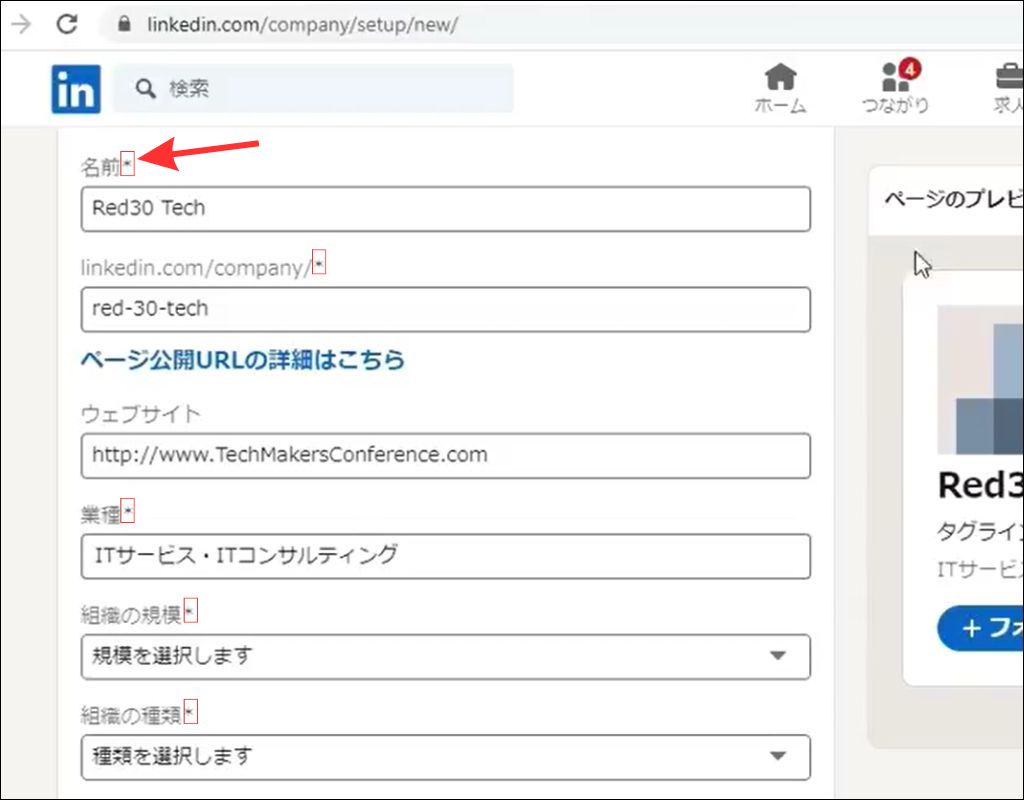Click the 組織の規模 label
Image resolution: width=1024 pixels, height=800 pixels.
(x=131, y=615)
